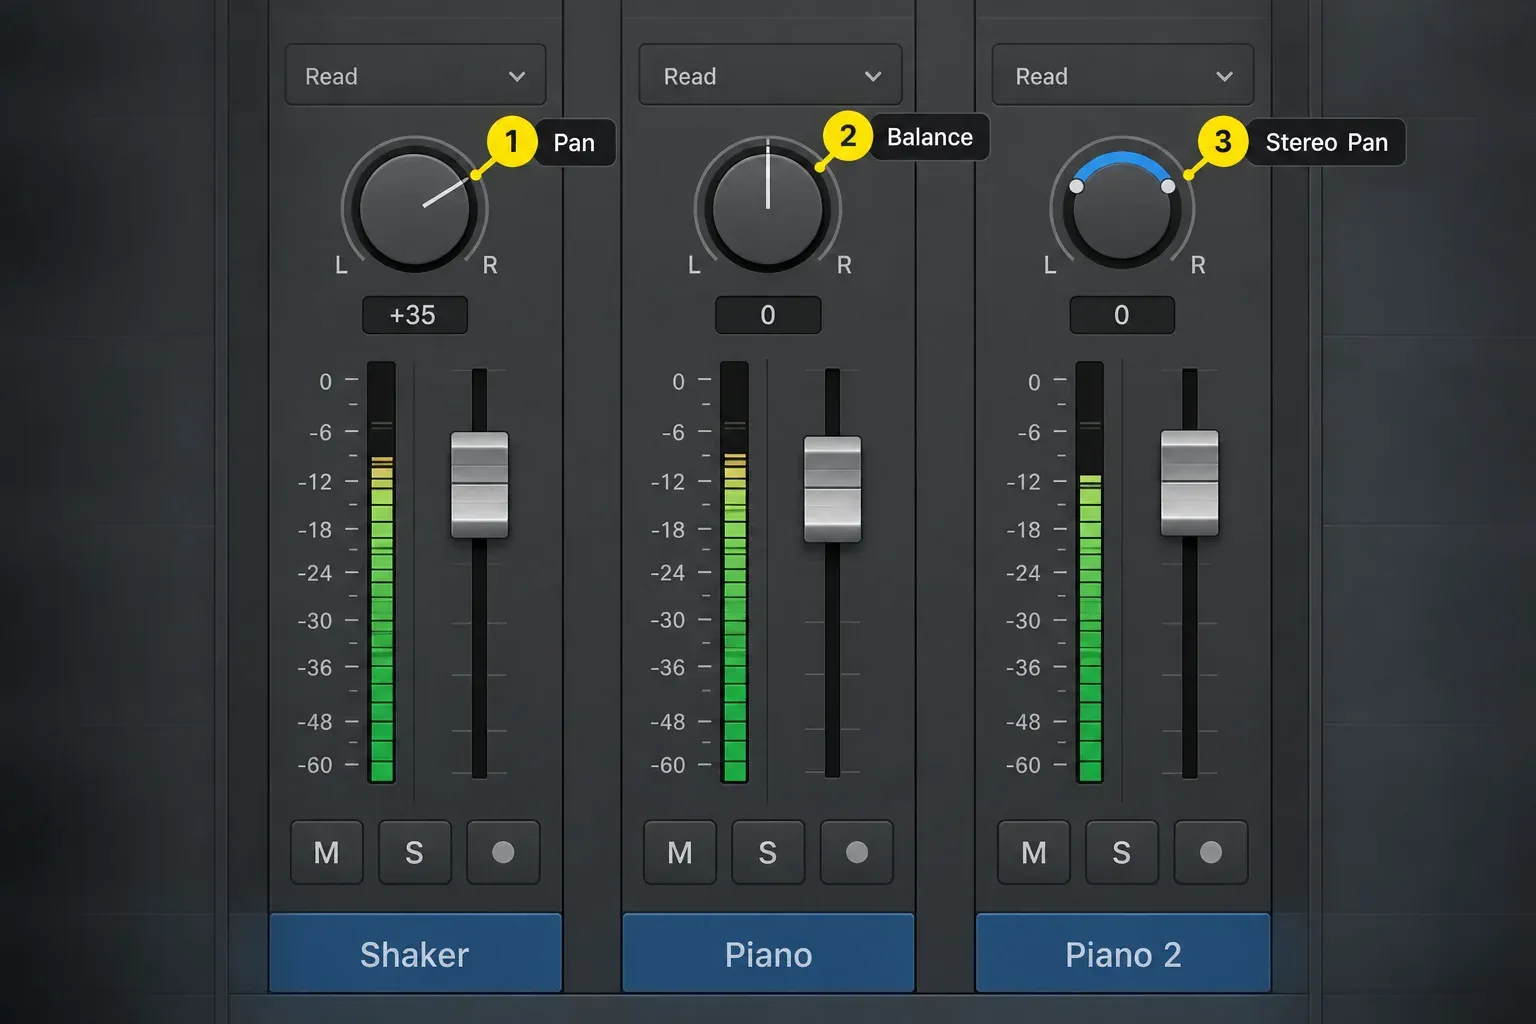Click the Piano volume fader handle
This screenshot has width=1536, height=1024.
[833, 489]
